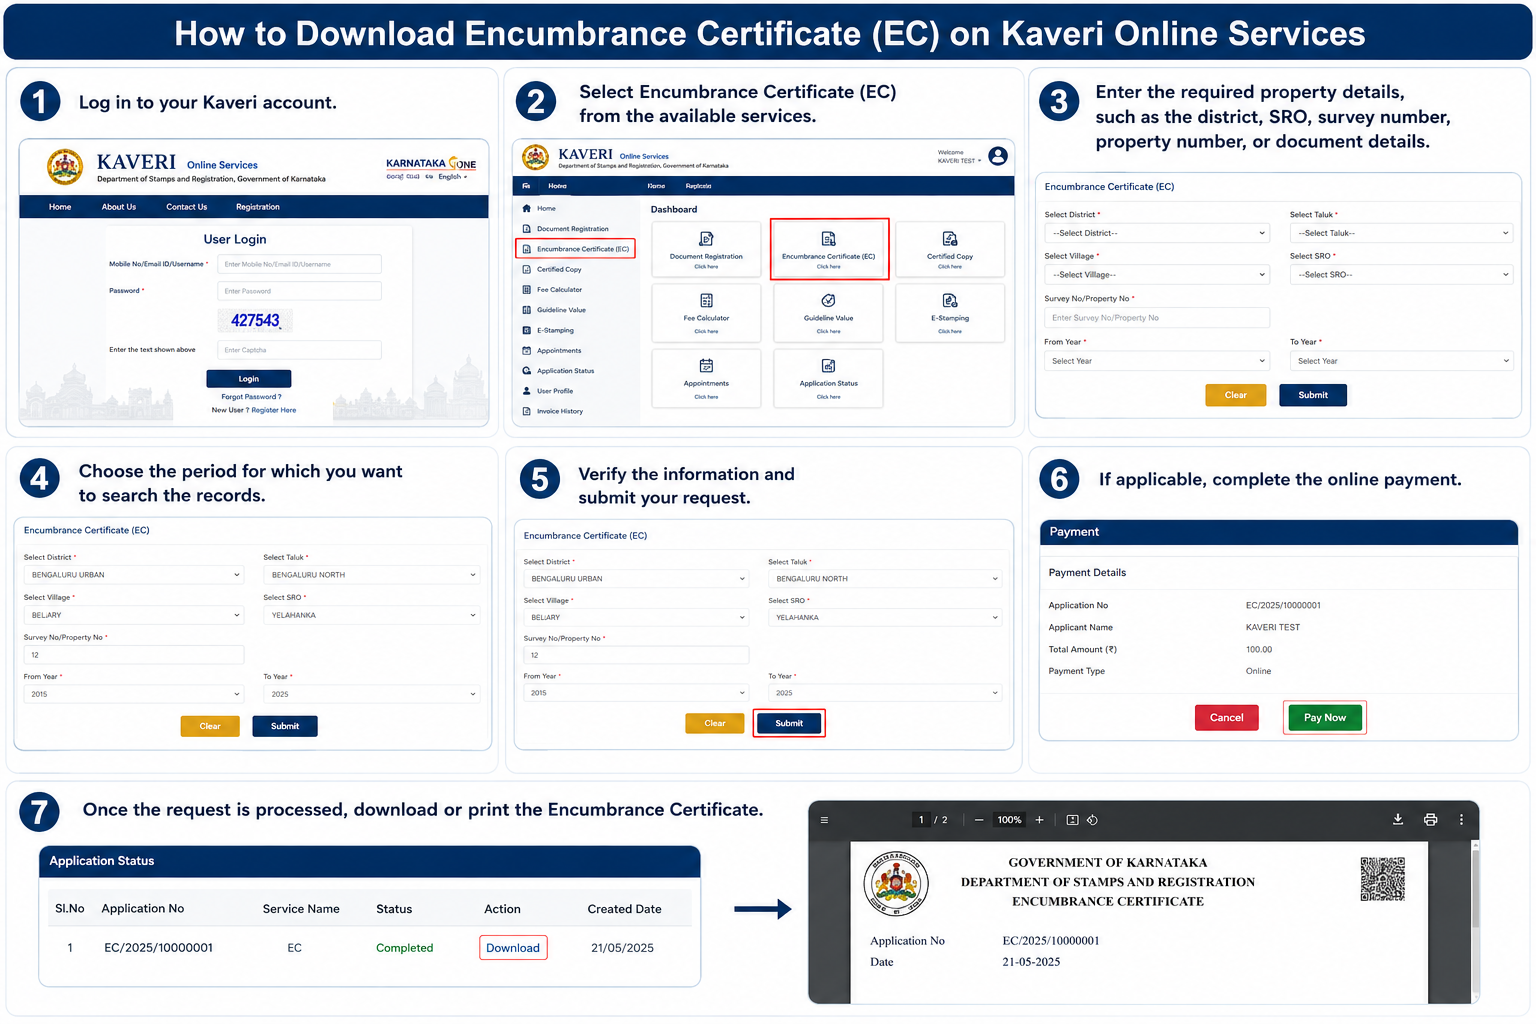Click About Us in login page navbar
The image size is (1536, 1024).
point(119,207)
